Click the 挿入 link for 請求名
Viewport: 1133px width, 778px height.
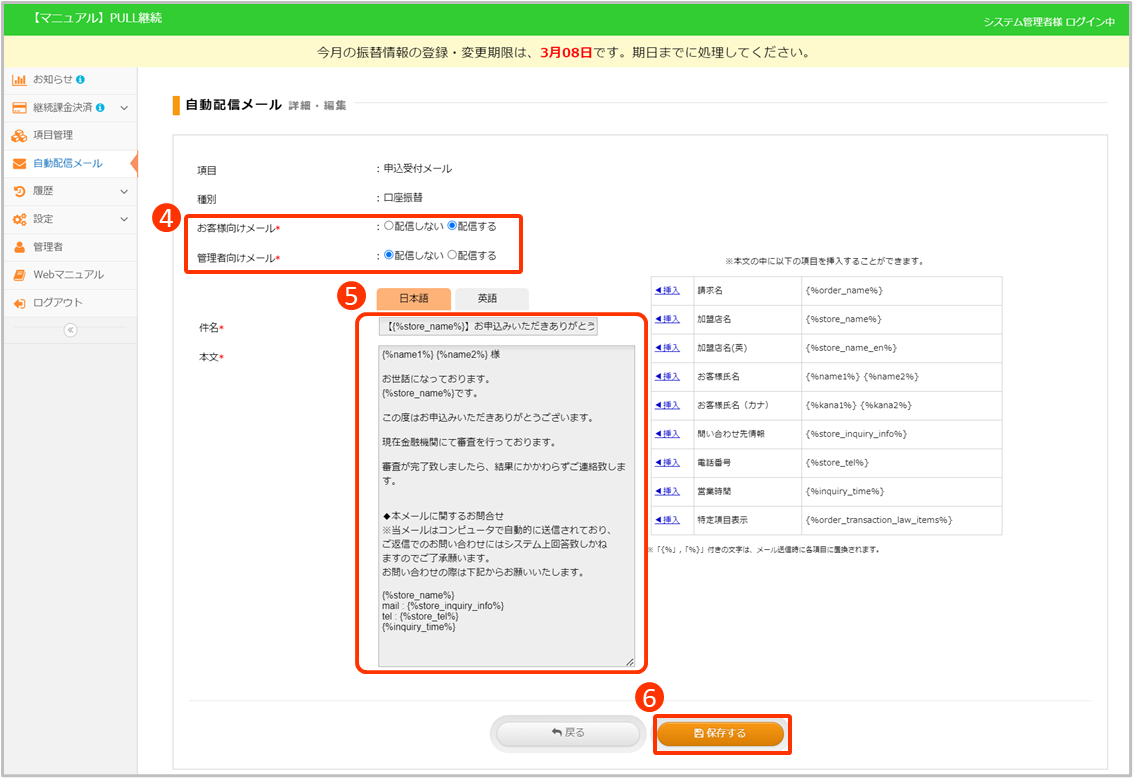point(667,291)
